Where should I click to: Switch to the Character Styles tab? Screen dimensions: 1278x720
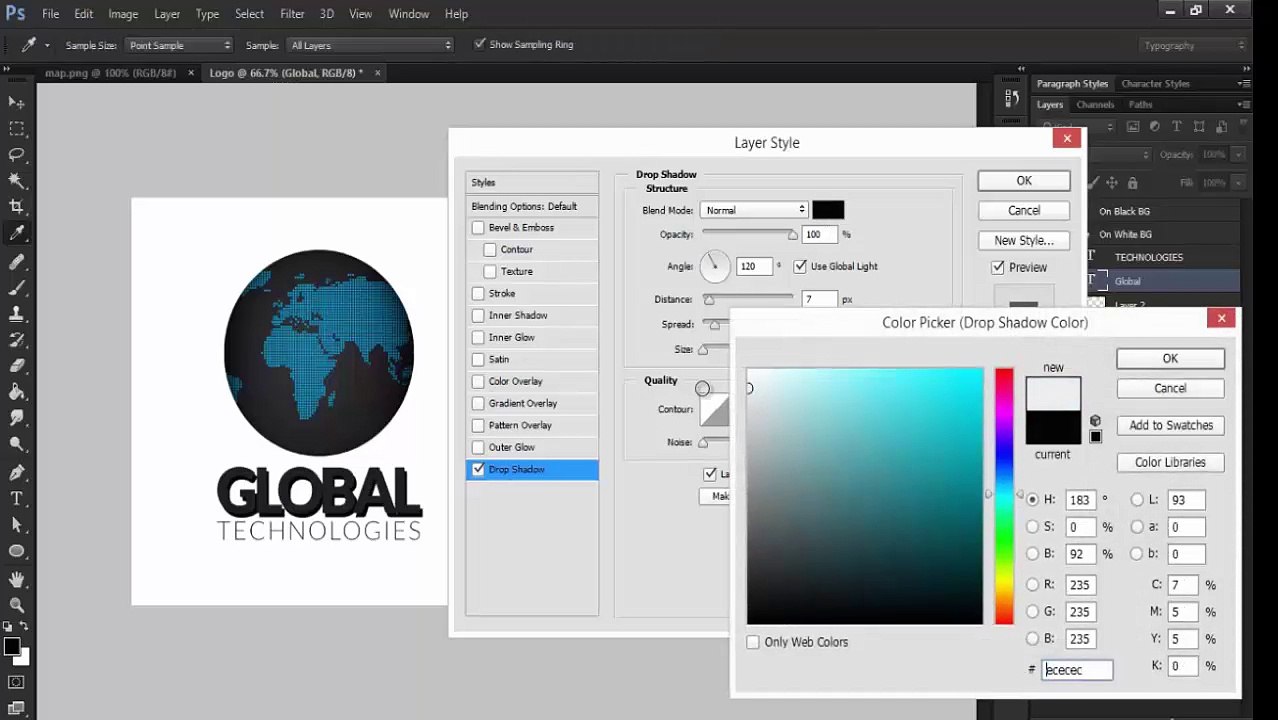coord(1155,84)
